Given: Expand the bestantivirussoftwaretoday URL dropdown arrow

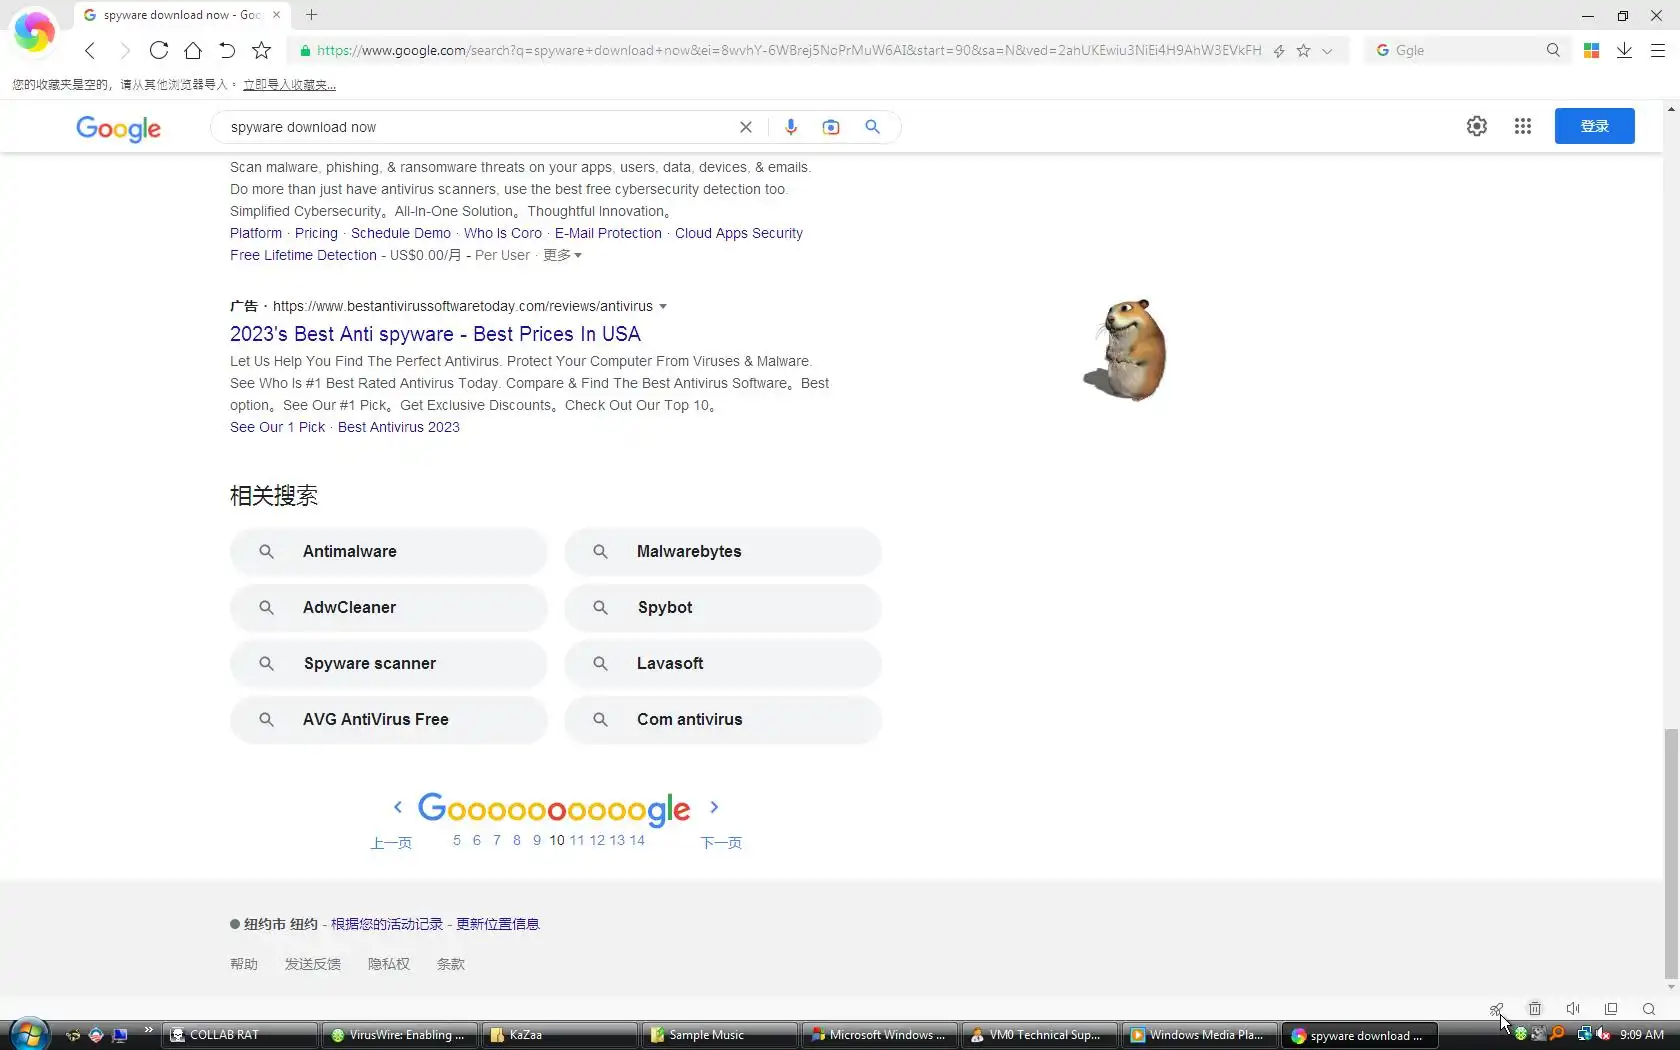Looking at the screenshot, I should click(x=663, y=306).
